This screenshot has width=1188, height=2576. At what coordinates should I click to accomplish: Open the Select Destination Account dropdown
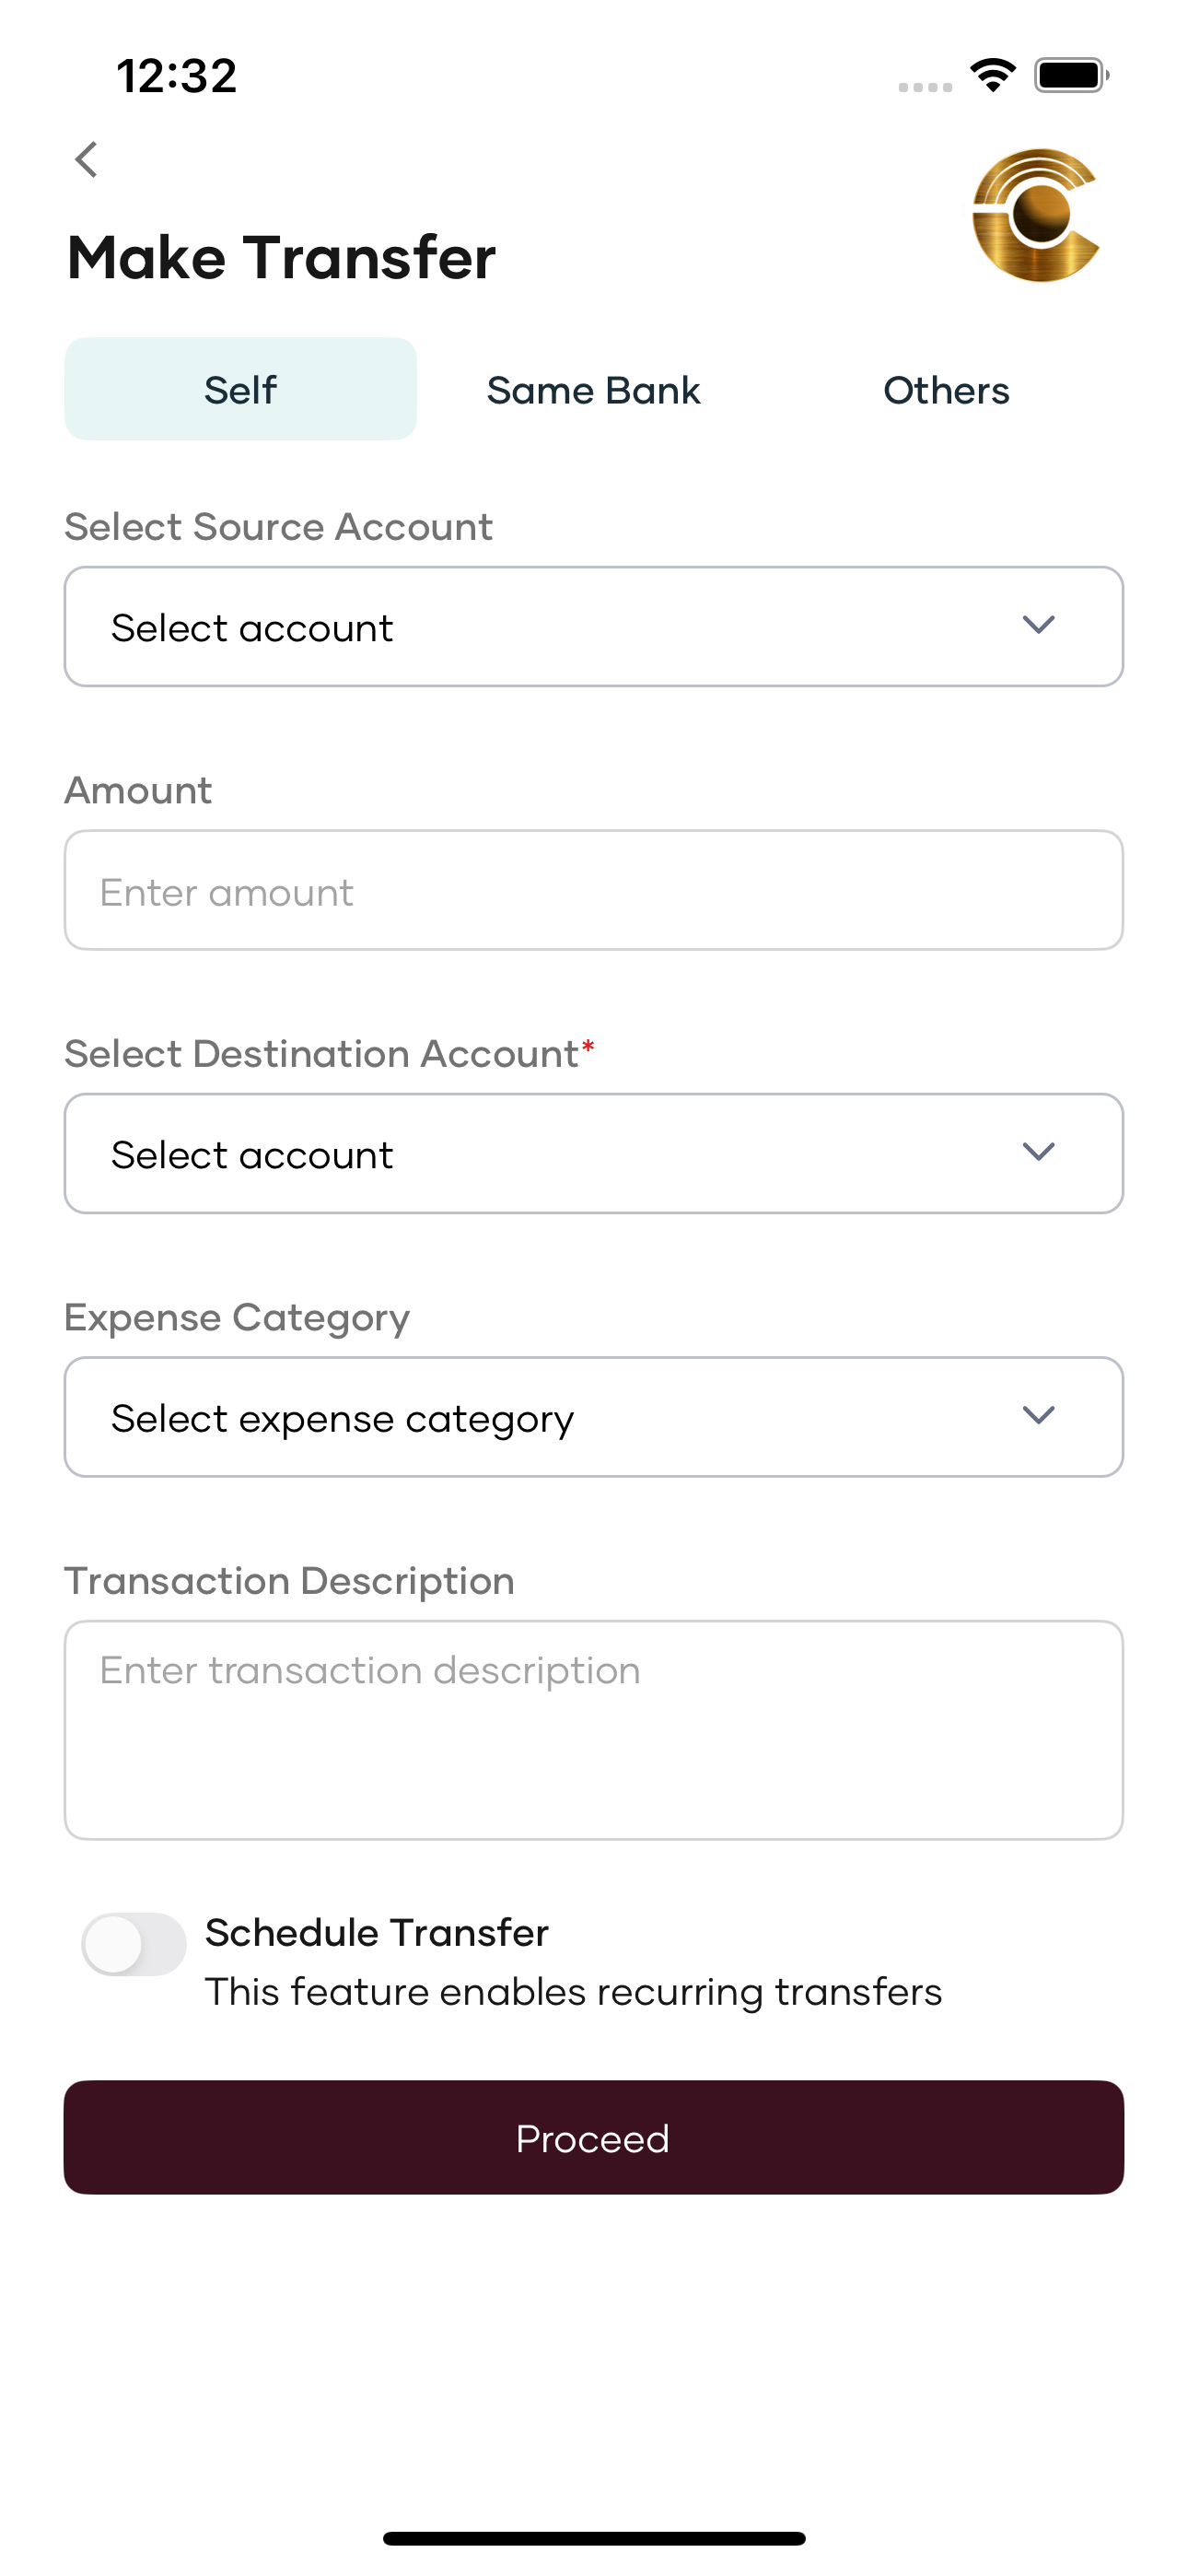pyautogui.click(x=594, y=1154)
